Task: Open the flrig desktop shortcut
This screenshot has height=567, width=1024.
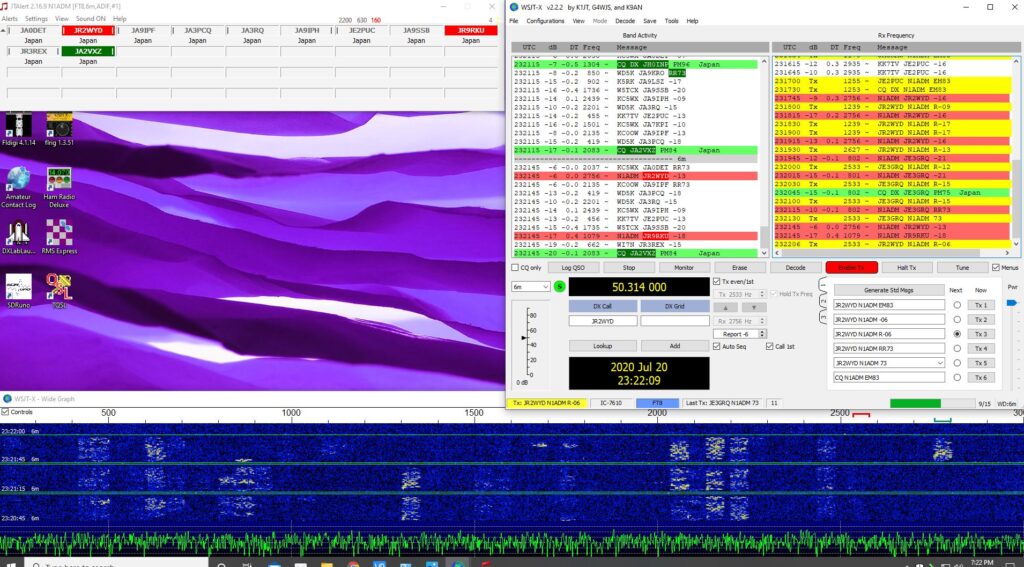Action: (59, 130)
